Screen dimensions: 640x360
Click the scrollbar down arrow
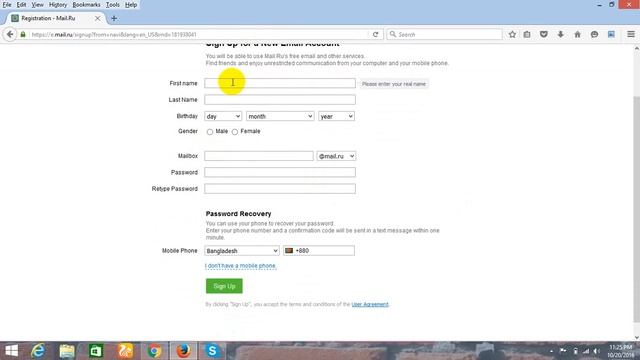(x=636, y=337)
